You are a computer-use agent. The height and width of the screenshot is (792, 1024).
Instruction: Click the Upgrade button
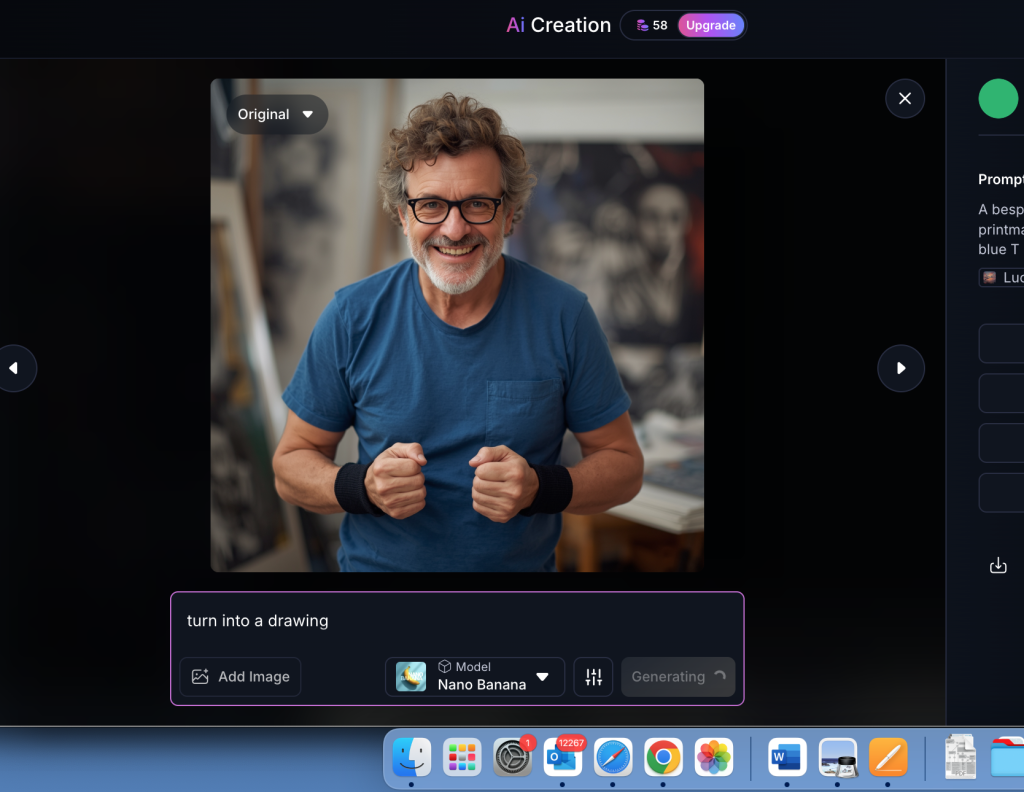click(710, 26)
